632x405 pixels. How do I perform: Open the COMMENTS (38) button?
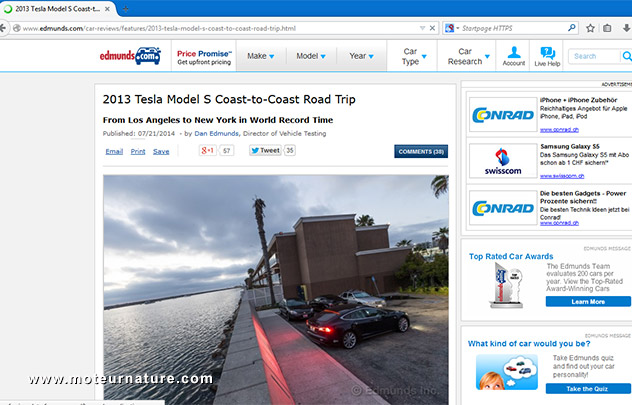tap(421, 152)
